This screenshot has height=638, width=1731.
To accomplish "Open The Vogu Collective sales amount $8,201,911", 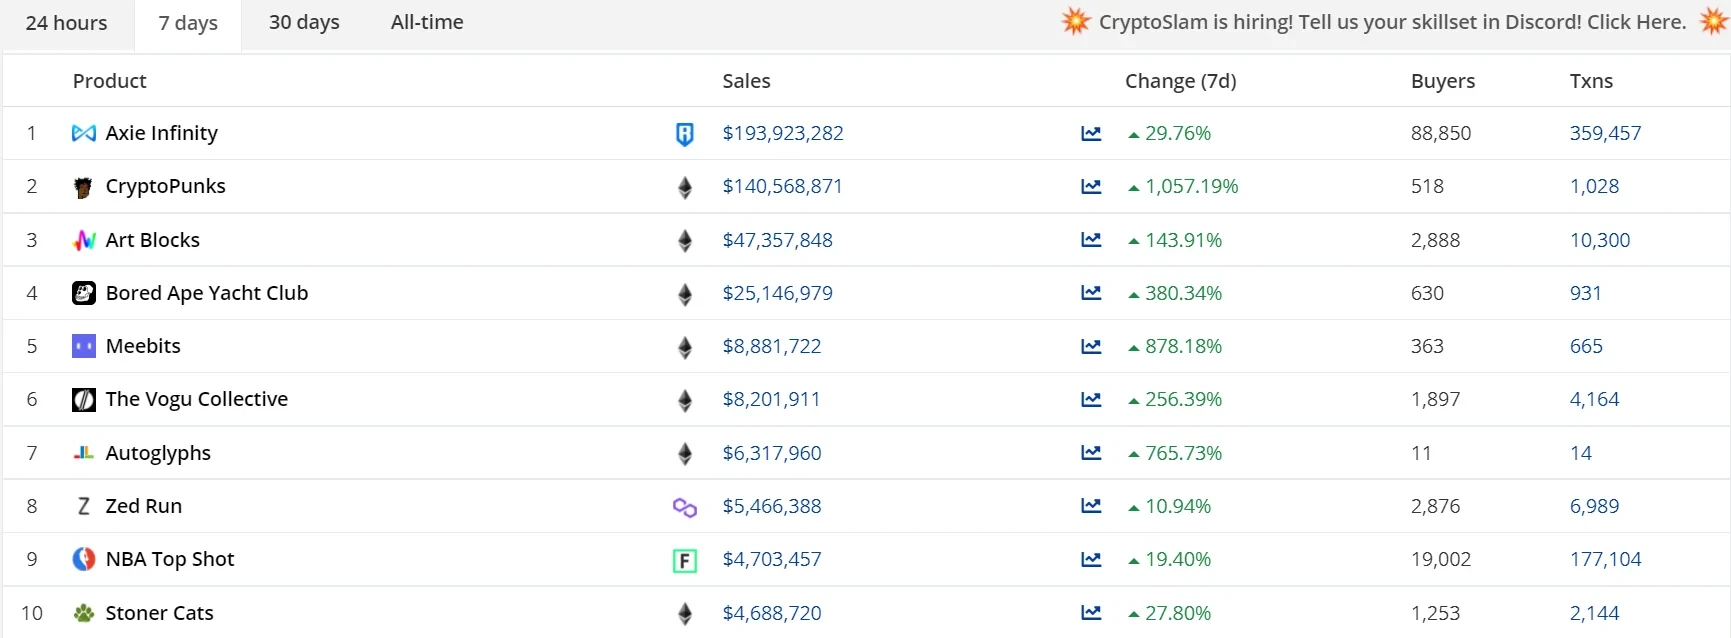I will point(771,399).
